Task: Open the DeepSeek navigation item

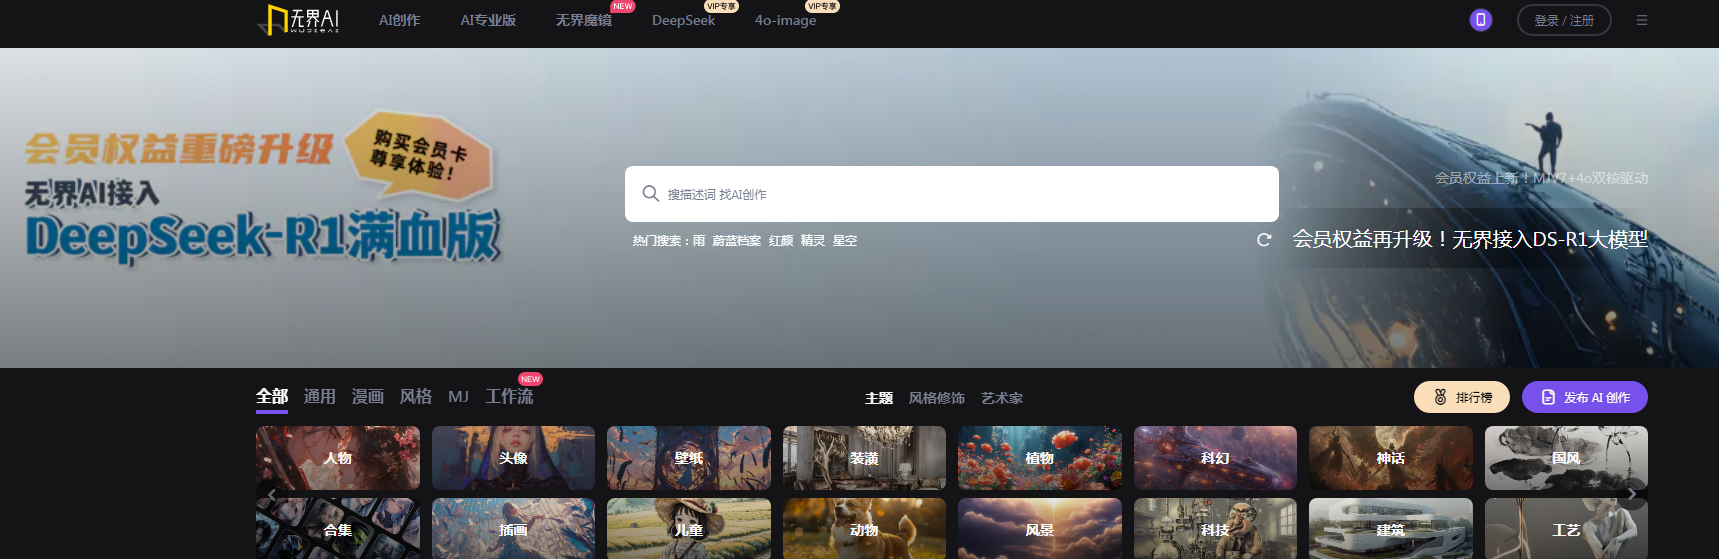Action: 683,20
